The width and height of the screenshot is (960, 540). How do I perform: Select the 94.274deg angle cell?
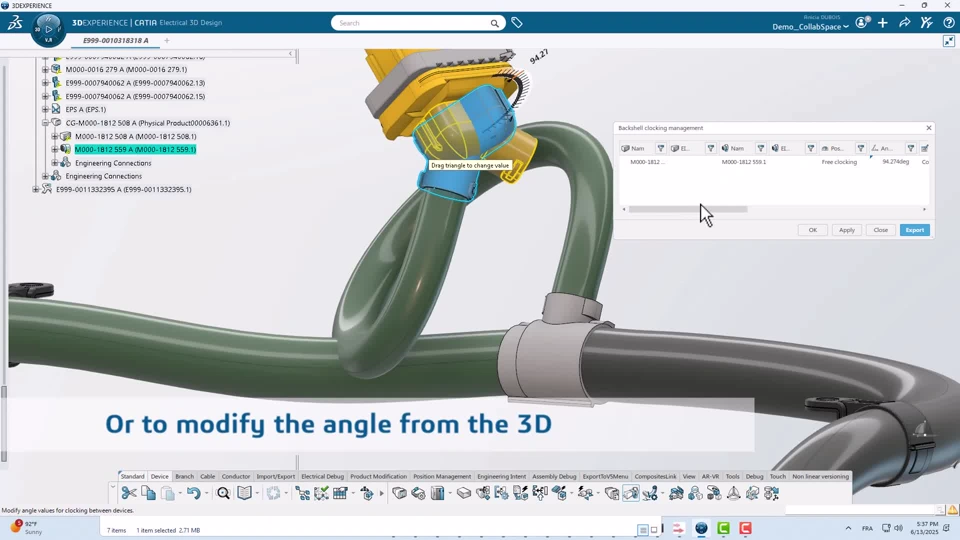[895, 162]
